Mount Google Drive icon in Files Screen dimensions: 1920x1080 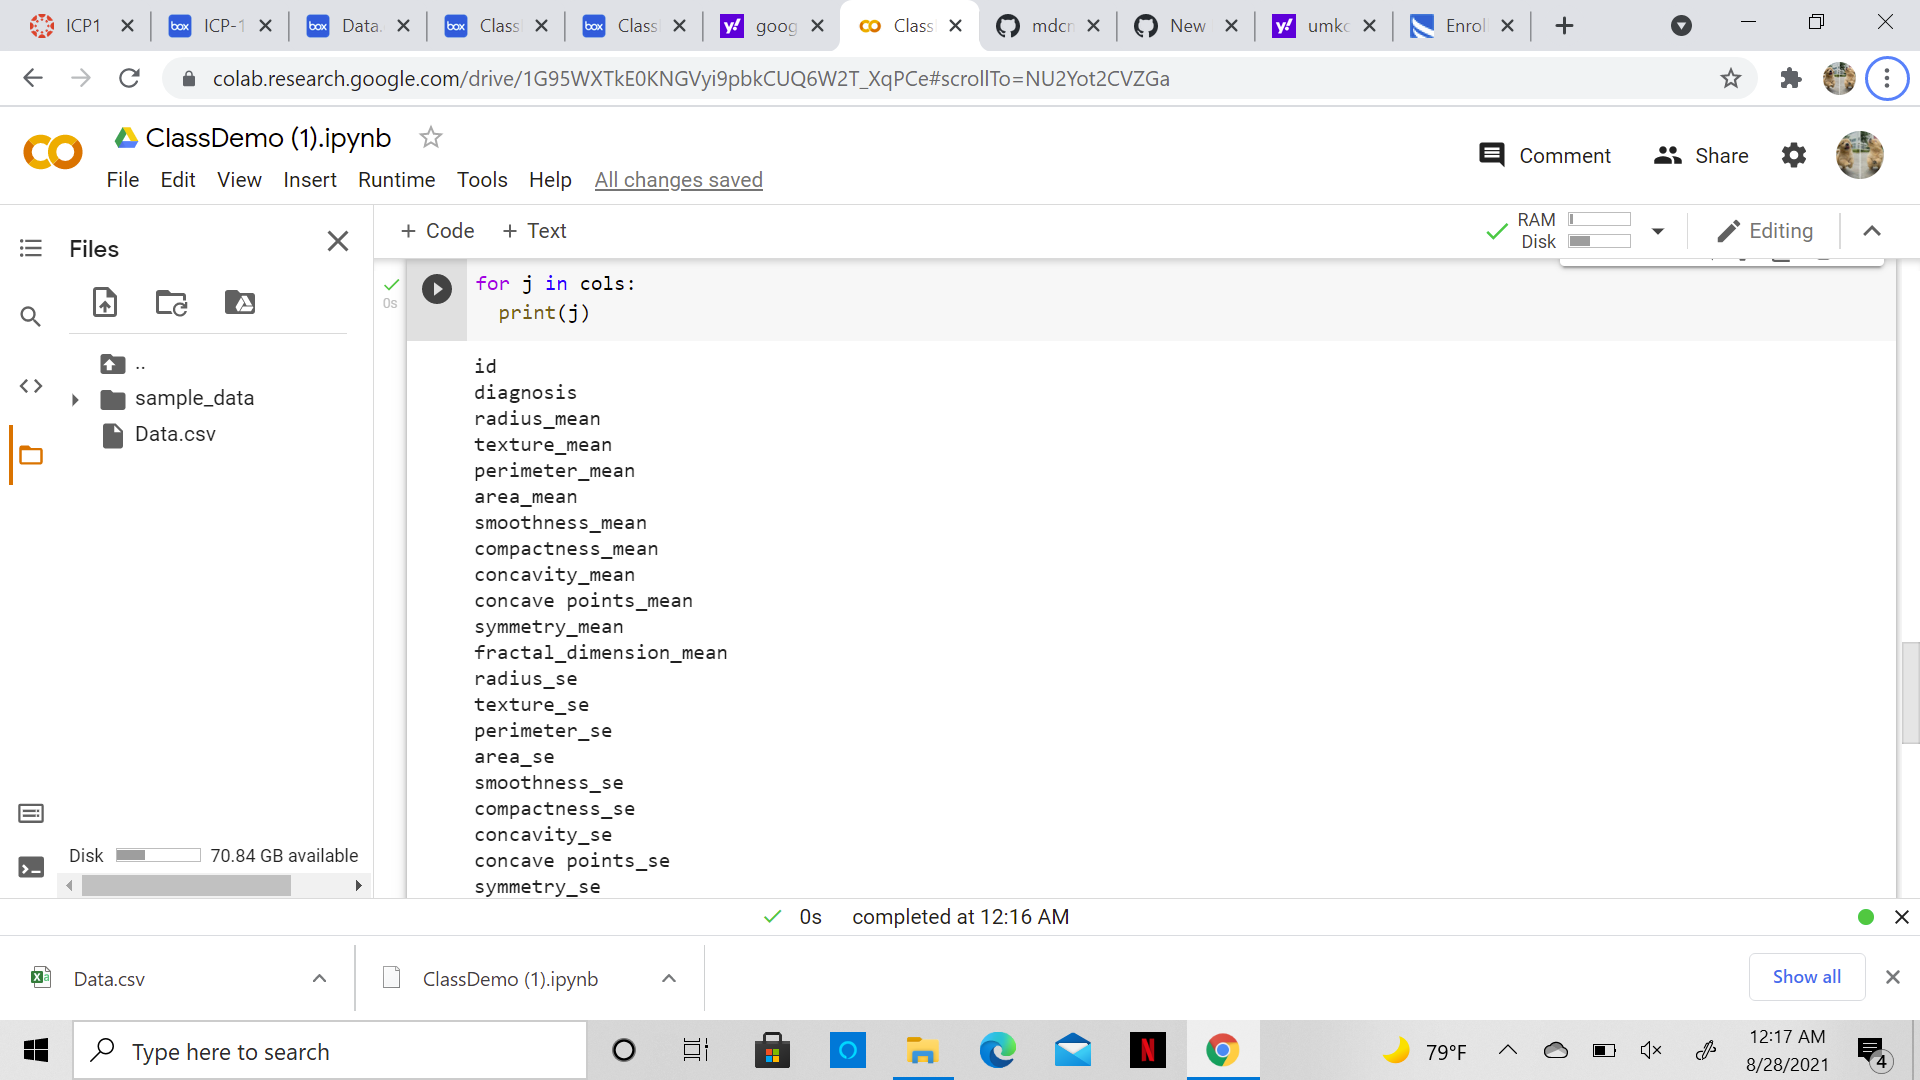click(x=240, y=302)
